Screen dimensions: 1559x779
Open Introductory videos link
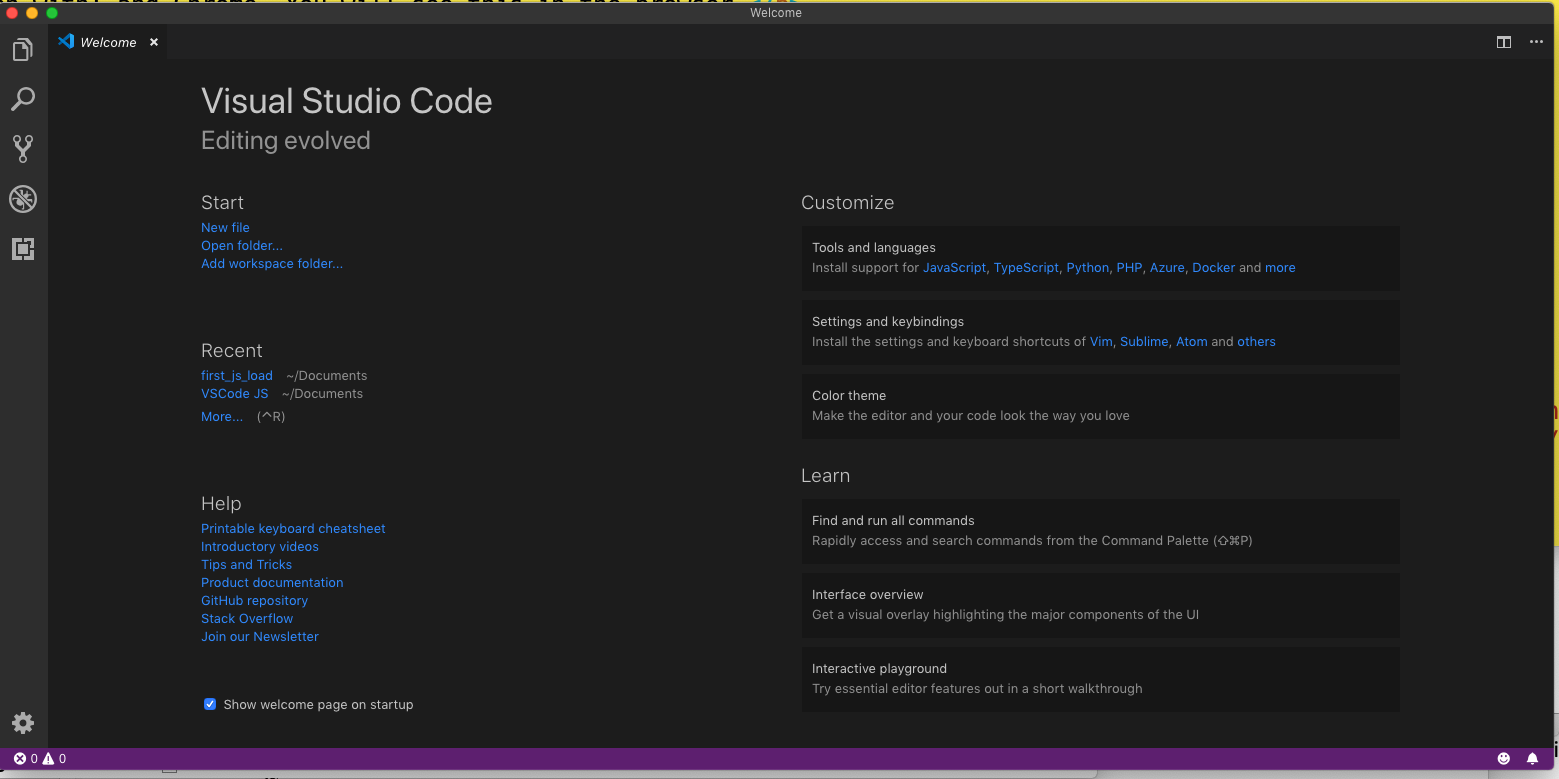pyautogui.click(x=260, y=546)
